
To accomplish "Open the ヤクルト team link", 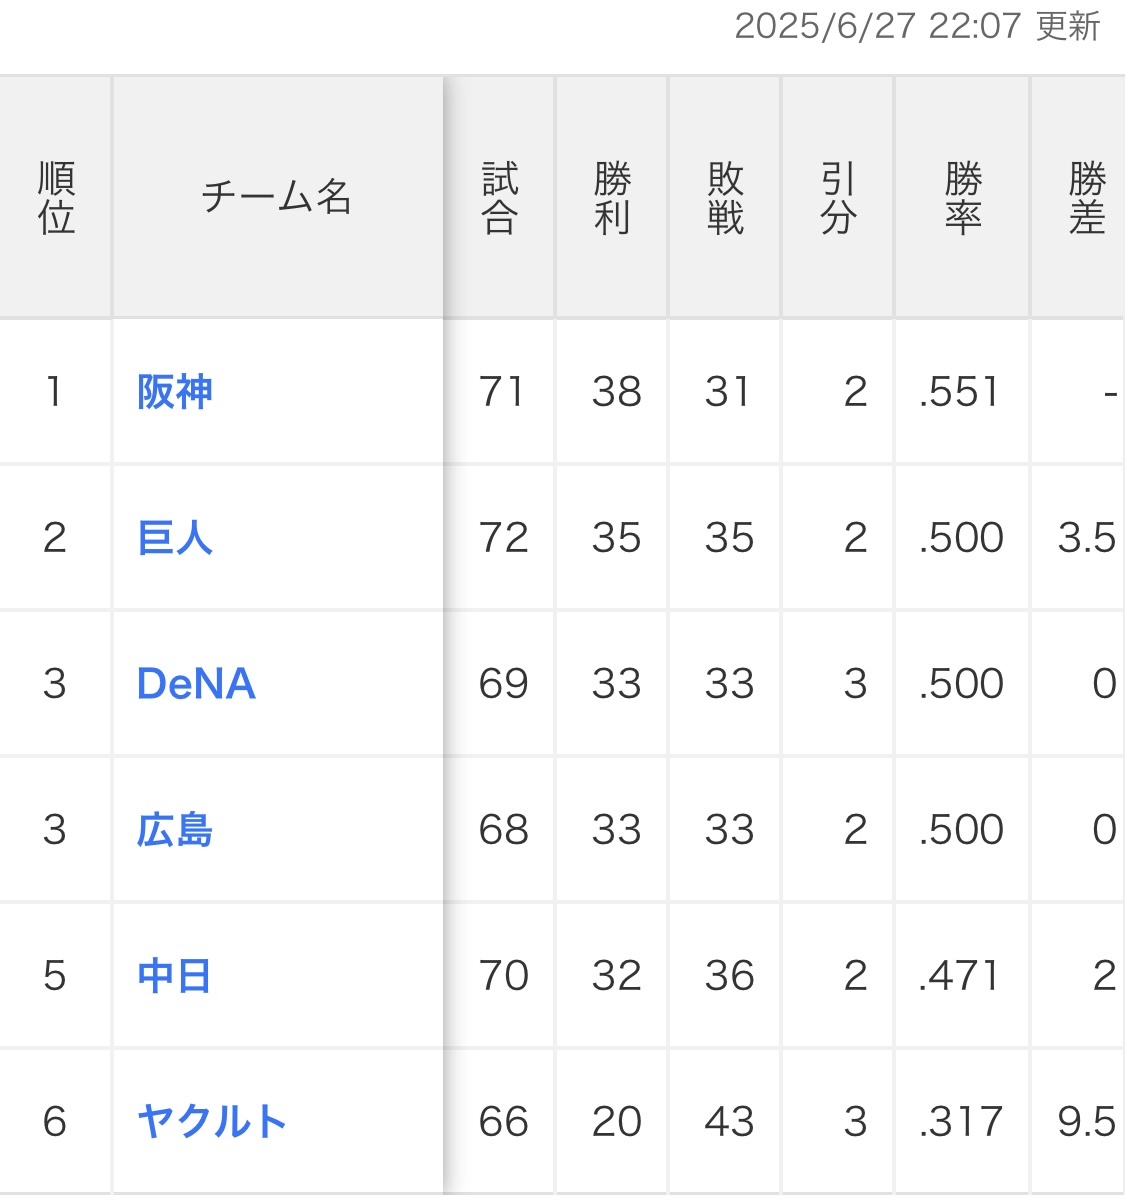I will [x=212, y=1122].
